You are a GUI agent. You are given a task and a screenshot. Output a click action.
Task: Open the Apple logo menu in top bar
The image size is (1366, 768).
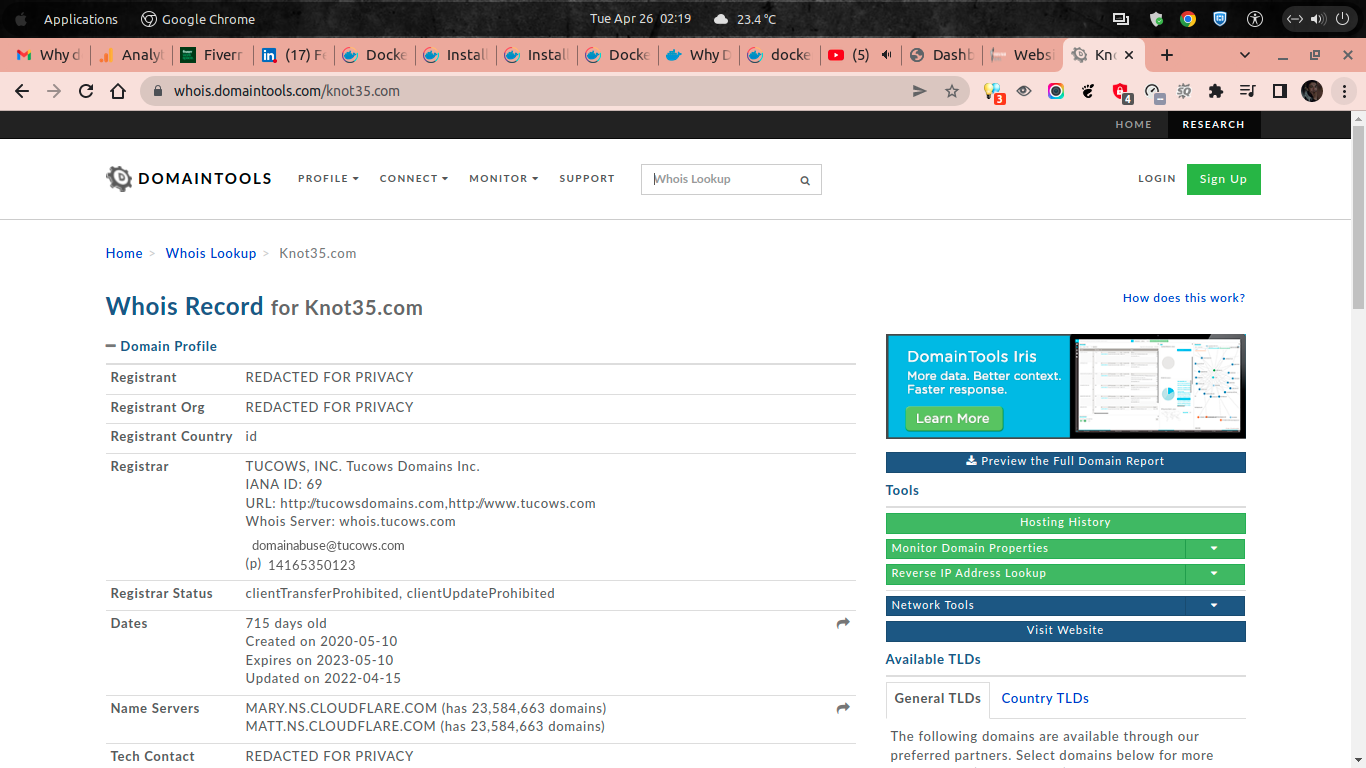[20, 19]
